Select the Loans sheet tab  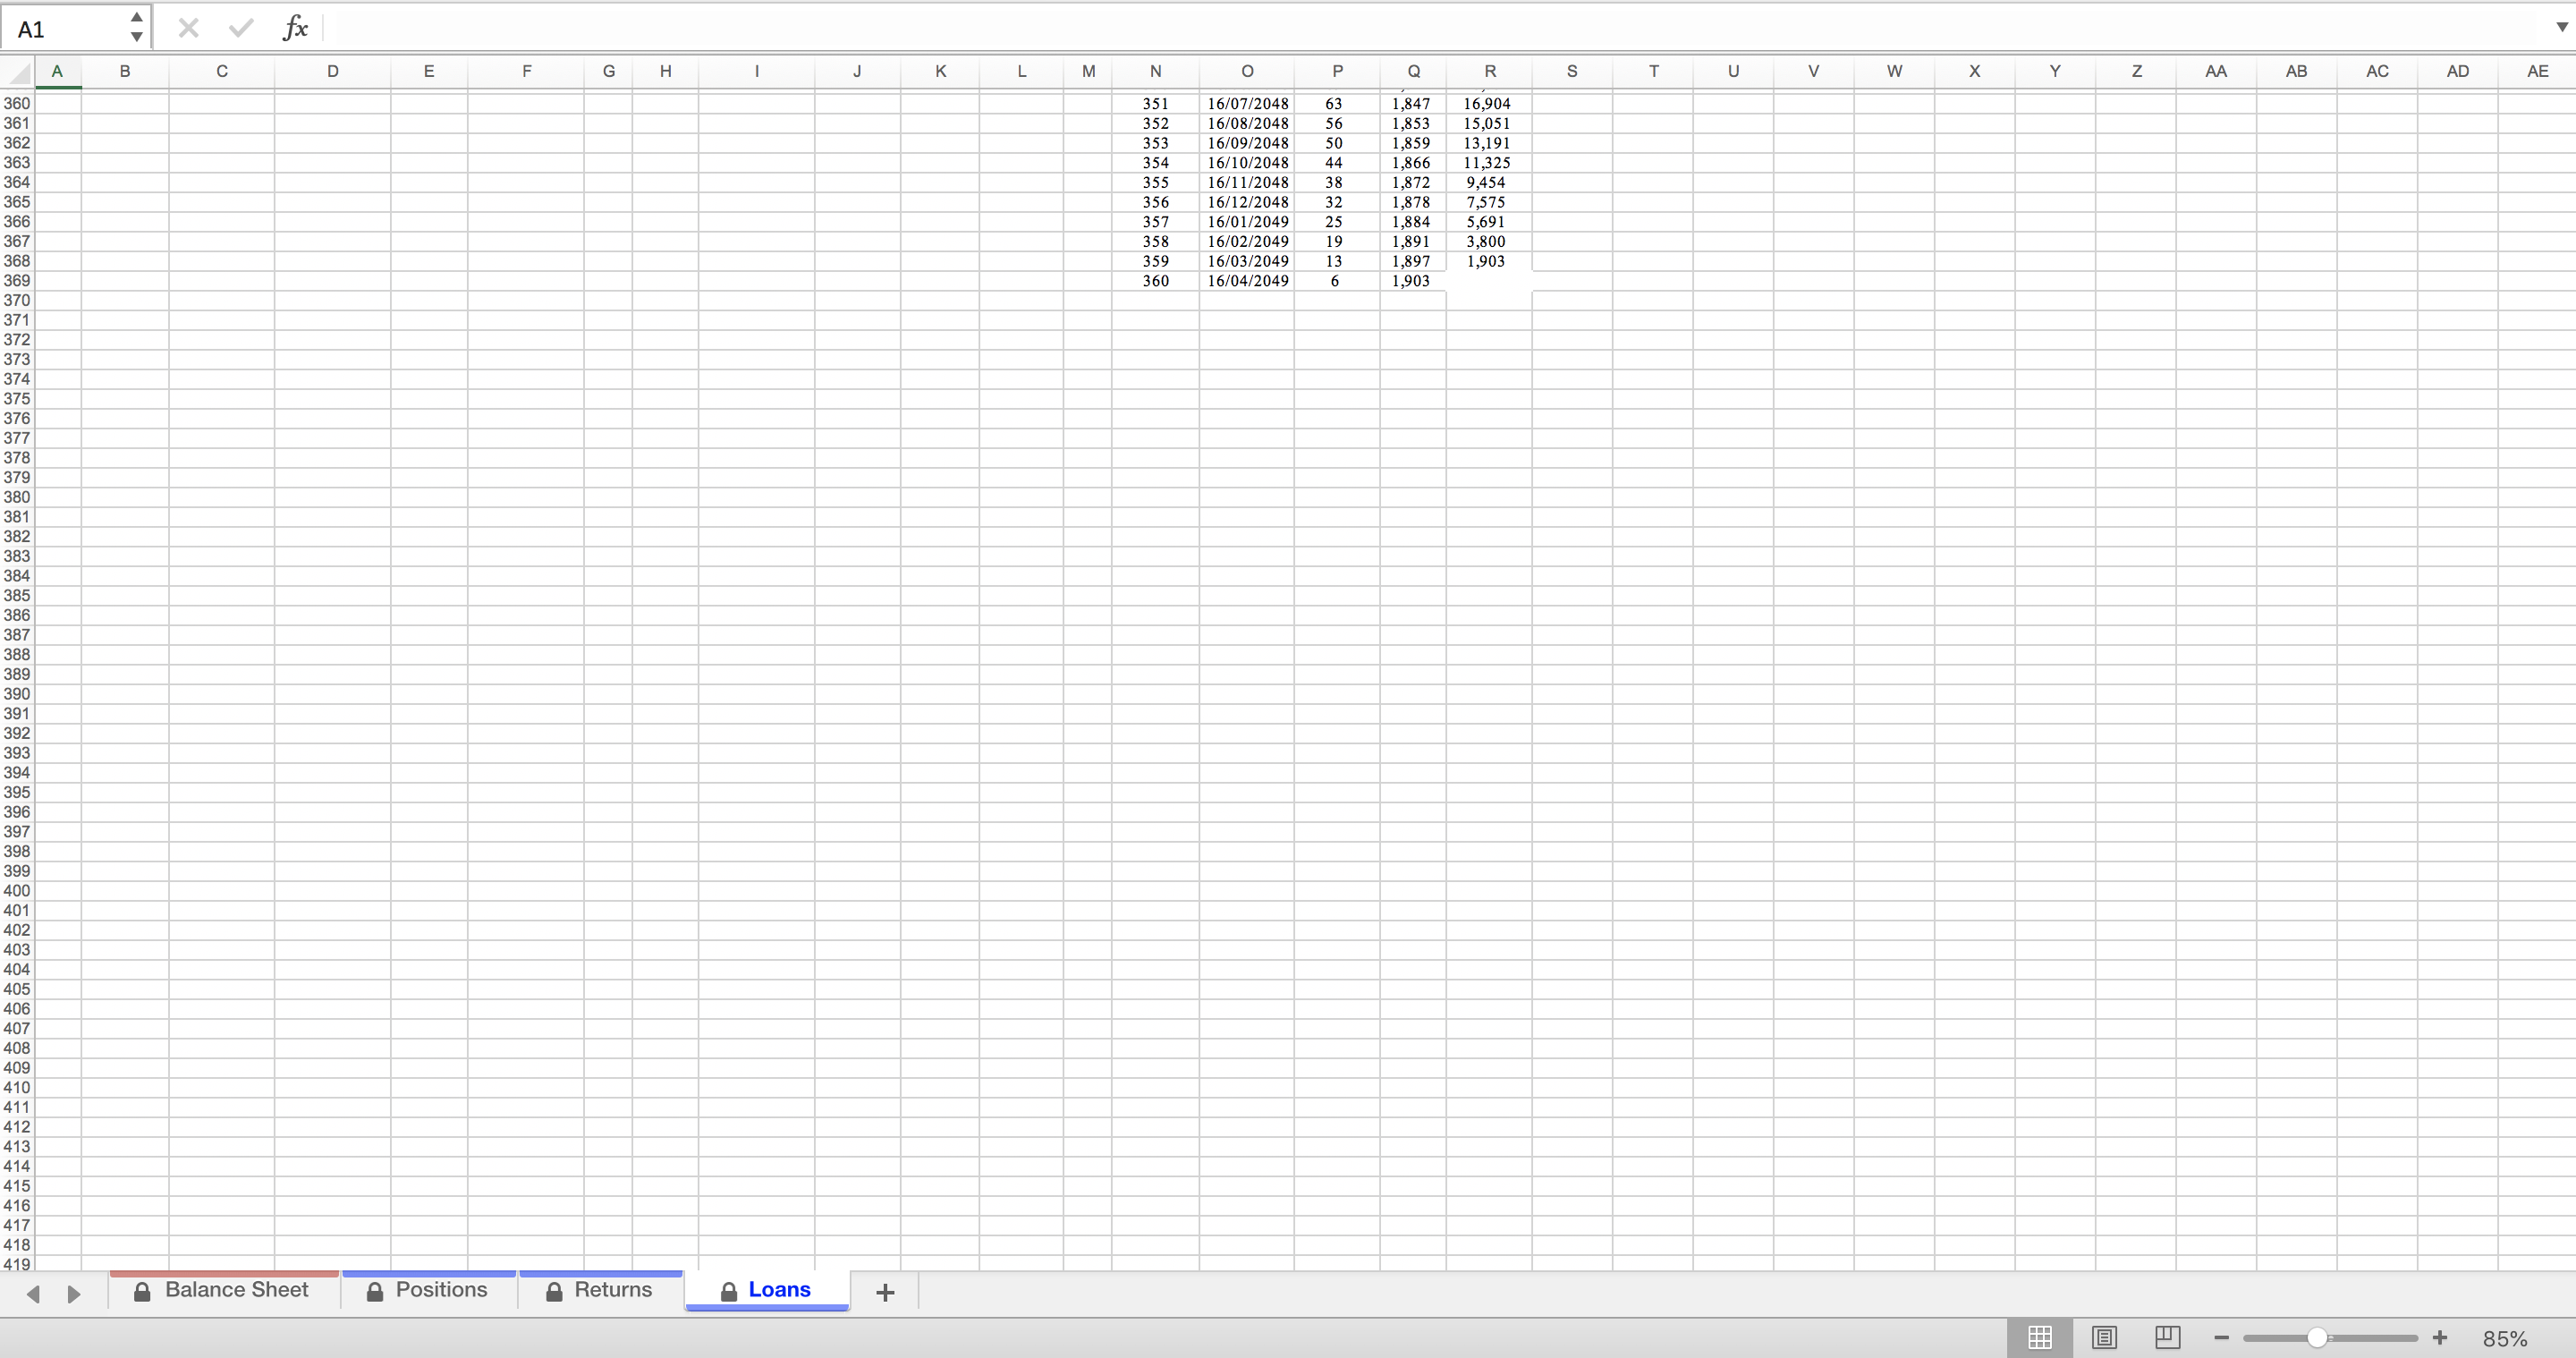(x=767, y=1290)
